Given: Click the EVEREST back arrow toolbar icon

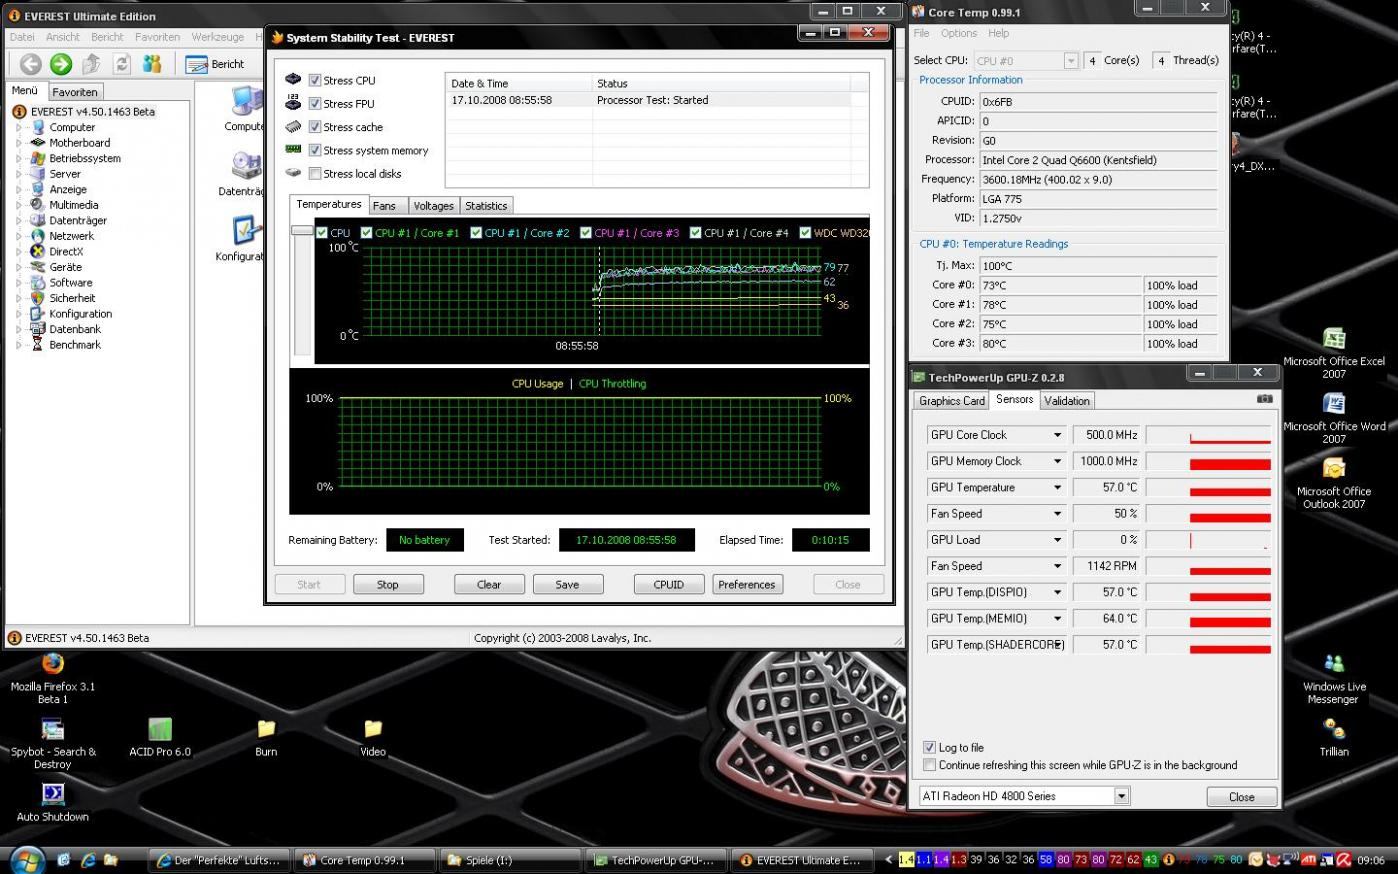Looking at the screenshot, I should (x=31, y=64).
